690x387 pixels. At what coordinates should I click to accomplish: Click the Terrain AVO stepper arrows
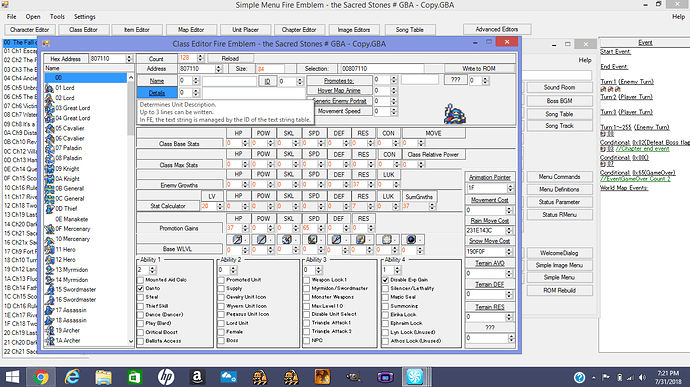click(510, 273)
